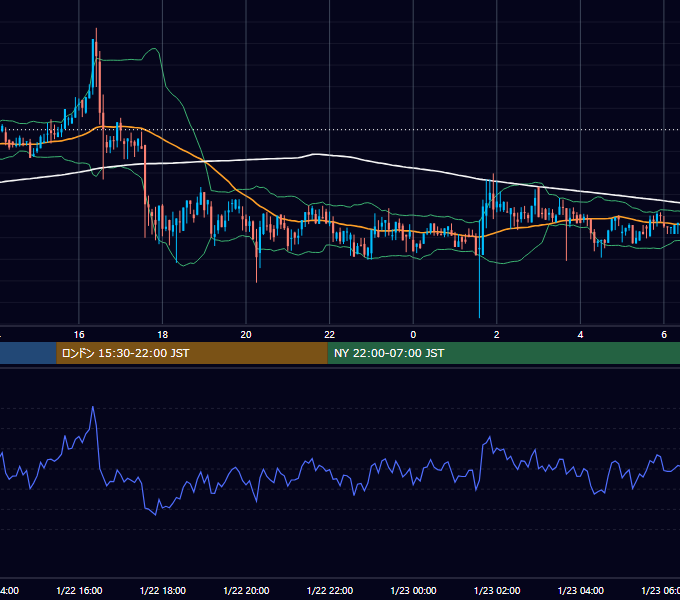Screen dimensions: 680x600
Task: Click hour label 0 under the price chart
Action: 413,334
